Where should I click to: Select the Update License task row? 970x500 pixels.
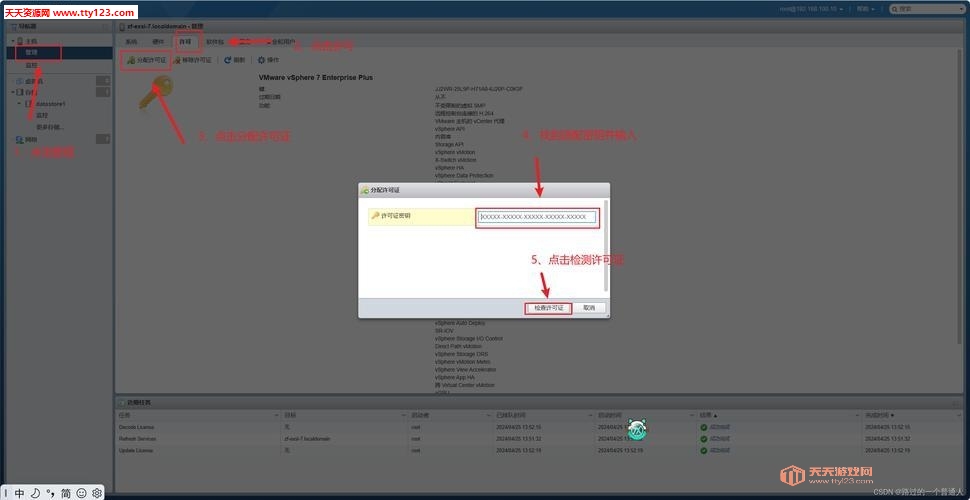(540, 450)
